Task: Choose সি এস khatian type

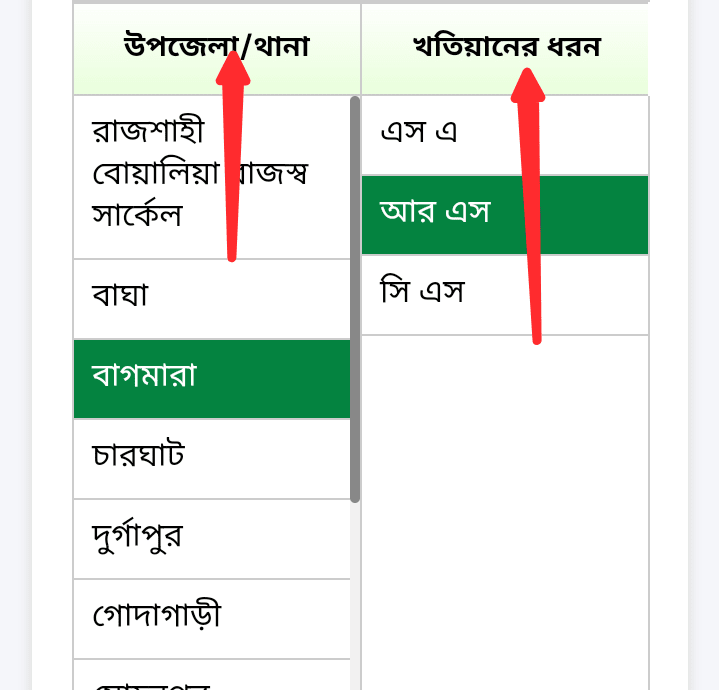Action: (505, 295)
